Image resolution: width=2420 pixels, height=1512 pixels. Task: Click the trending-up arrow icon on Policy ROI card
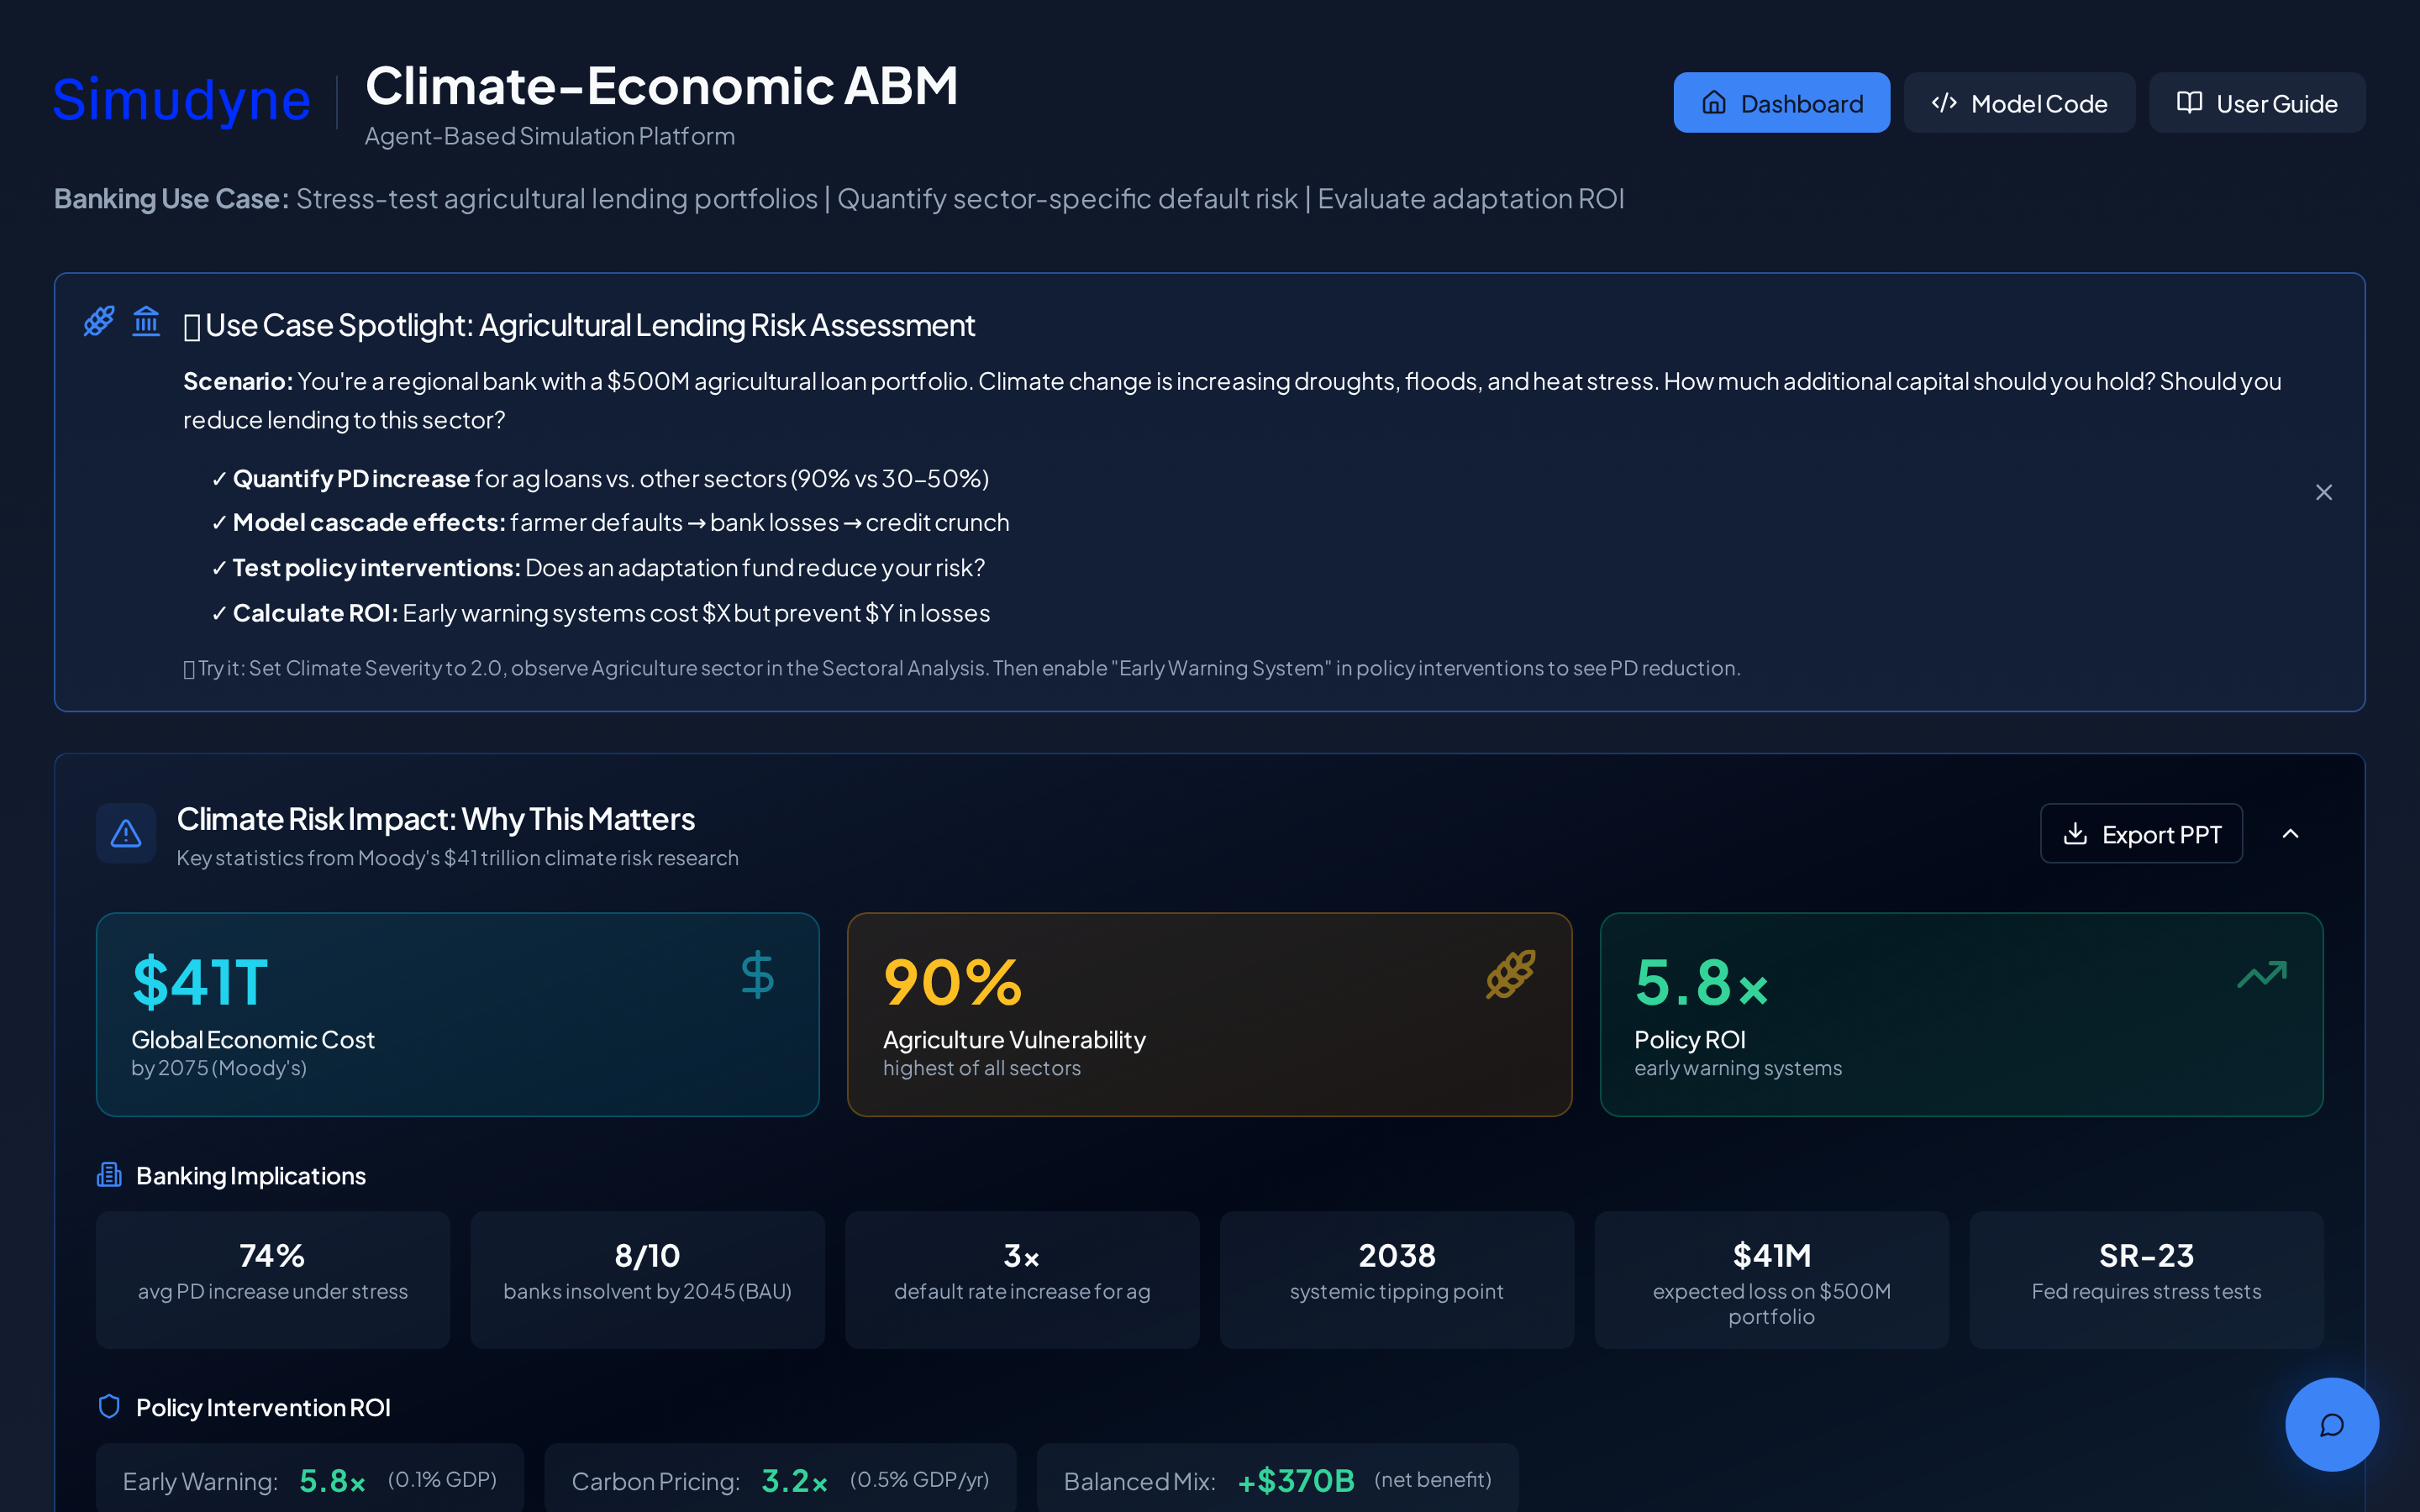pyautogui.click(x=2262, y=975)
